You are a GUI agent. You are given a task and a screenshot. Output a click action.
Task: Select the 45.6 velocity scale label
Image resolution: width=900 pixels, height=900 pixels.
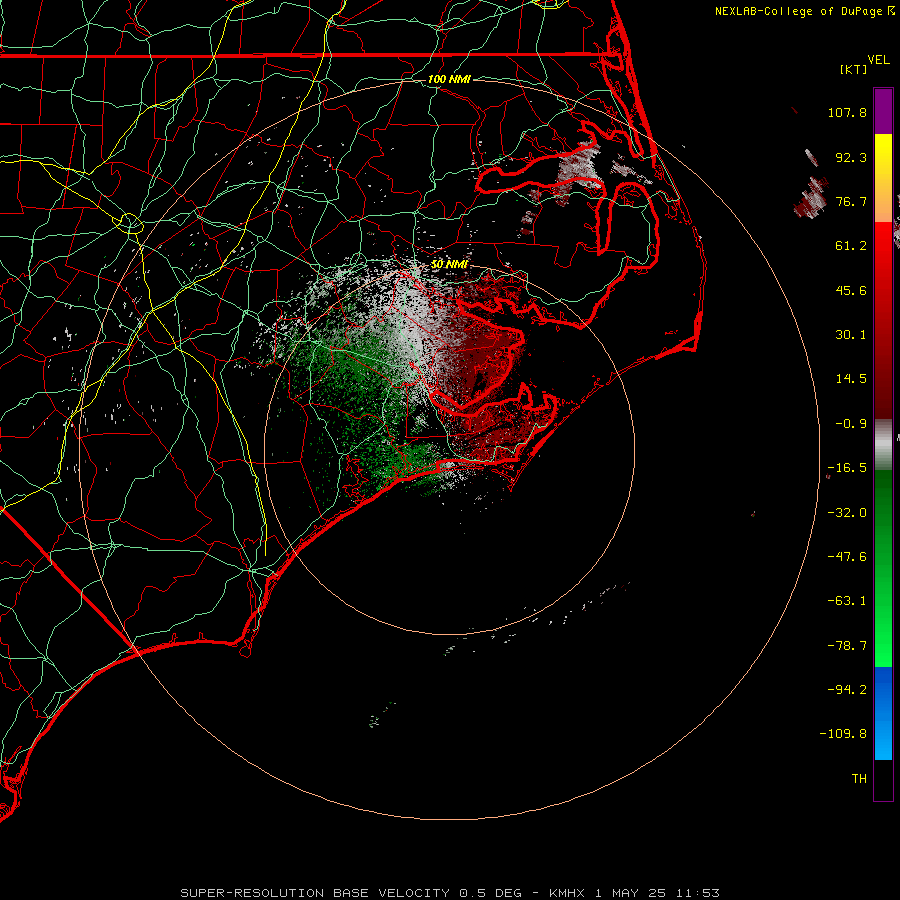click(x=851, y=290)
